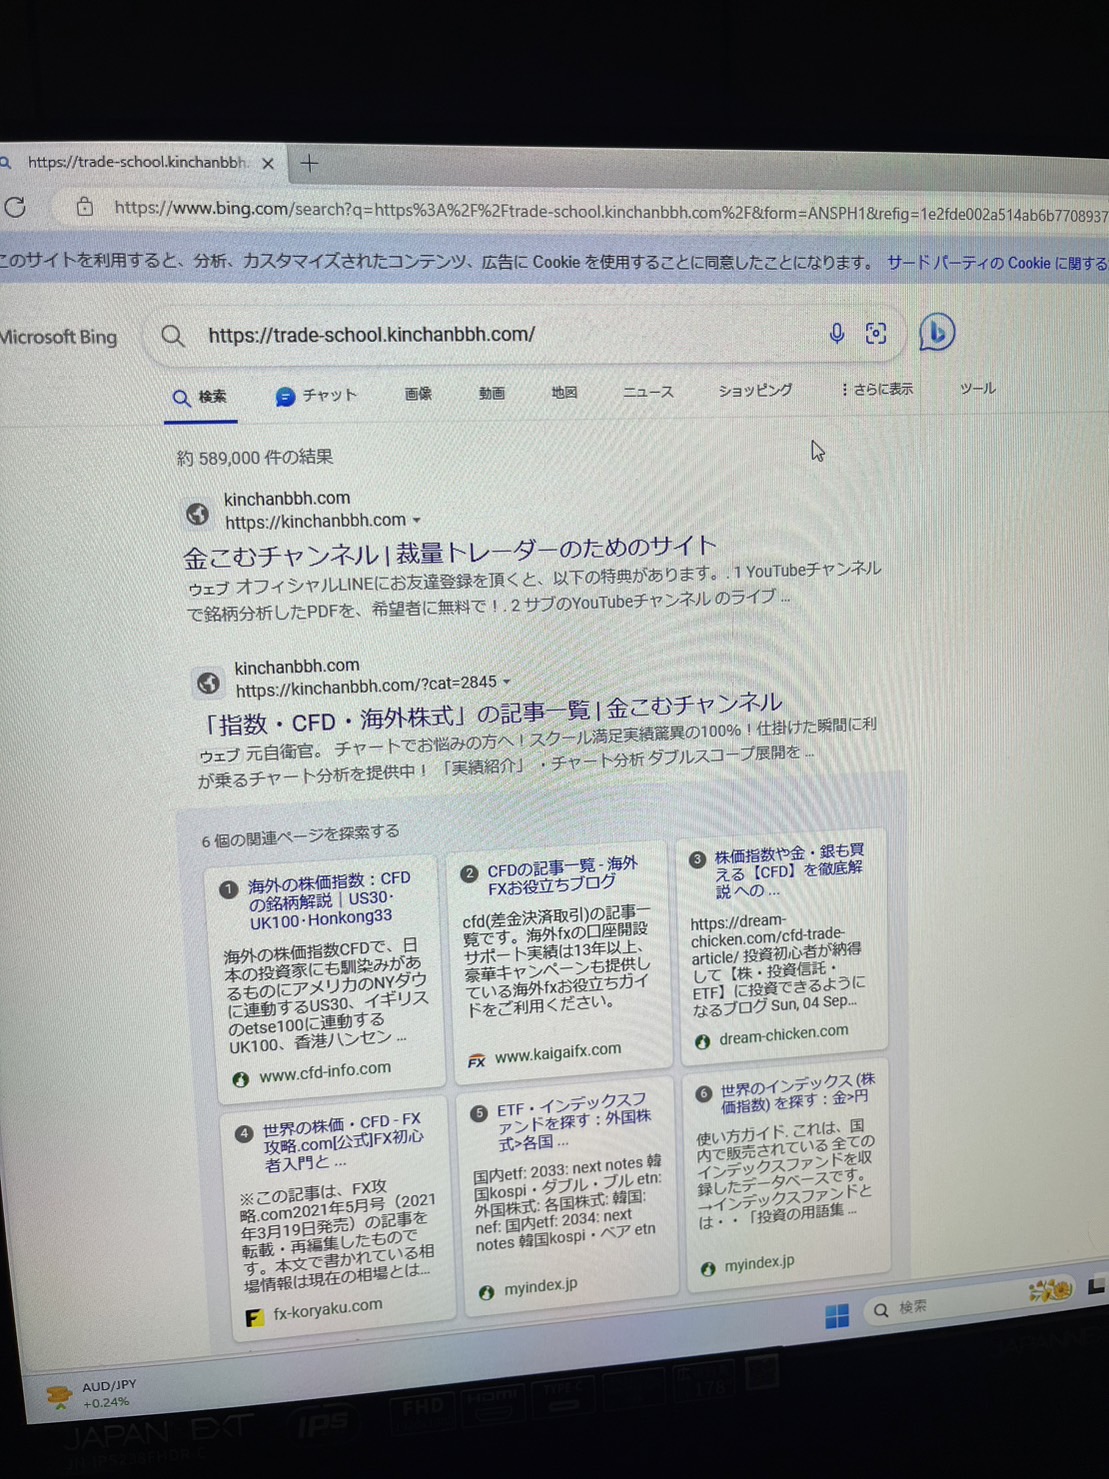Viewport: 1109px width, 1479px height.
Task: Open the 地図 tab
Action: pos(564,392)
